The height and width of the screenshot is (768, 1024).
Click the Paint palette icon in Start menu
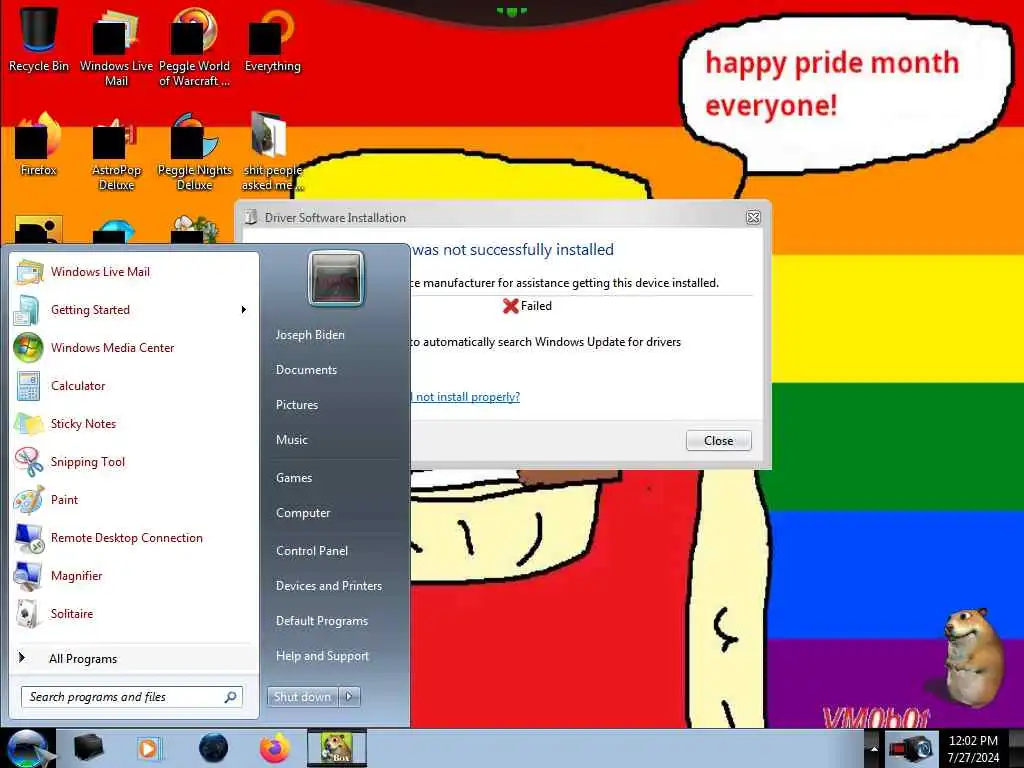(x=29, y=500)
